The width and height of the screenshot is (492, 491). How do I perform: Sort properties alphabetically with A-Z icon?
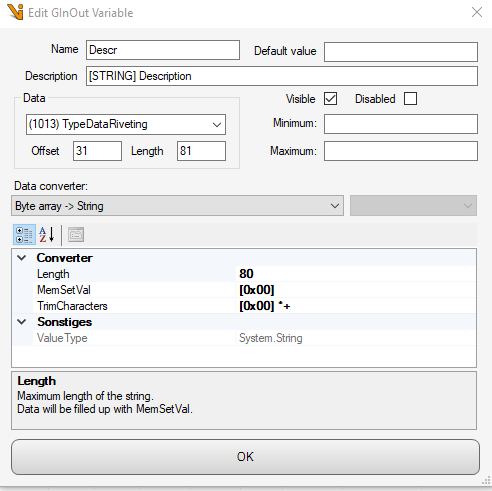tap(47, 235)
